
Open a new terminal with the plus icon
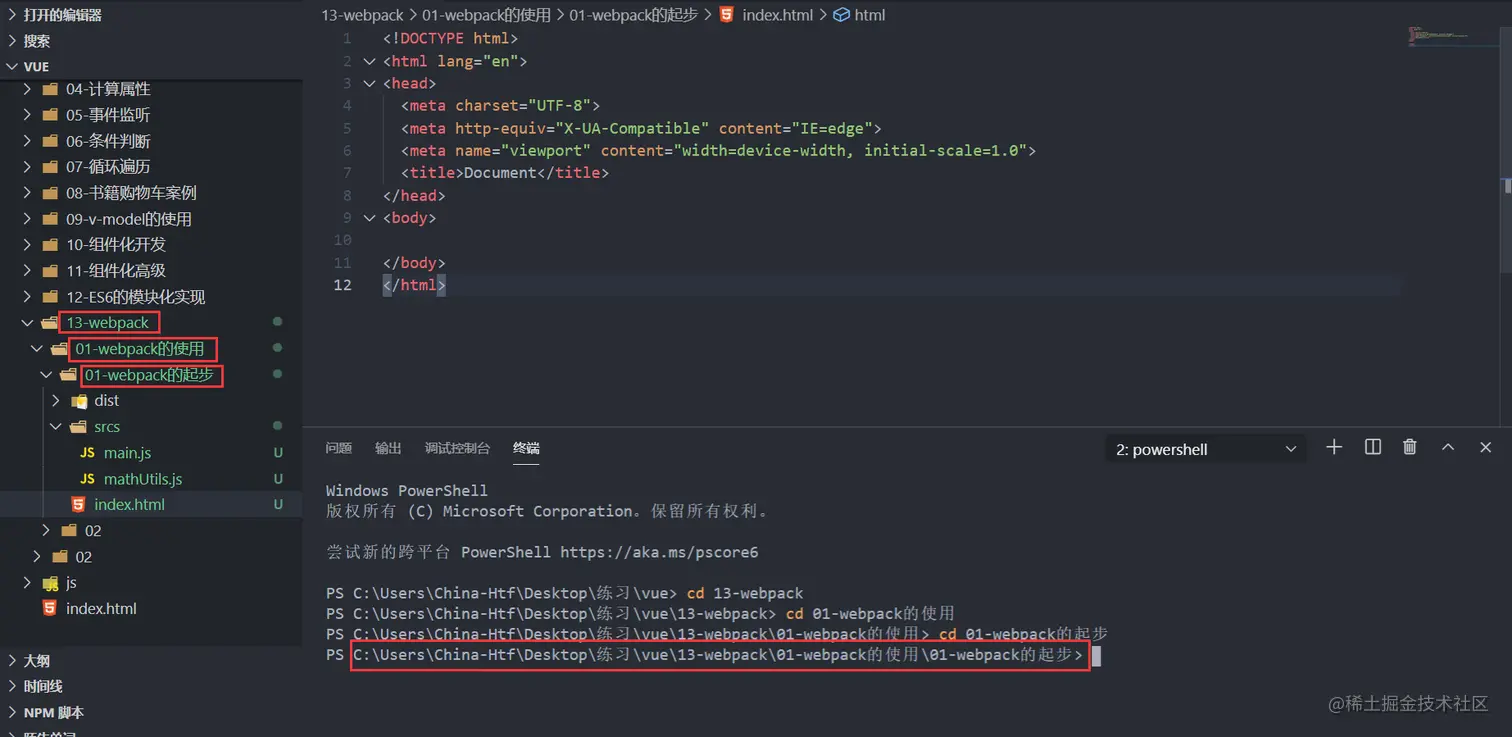(1334, 447)
